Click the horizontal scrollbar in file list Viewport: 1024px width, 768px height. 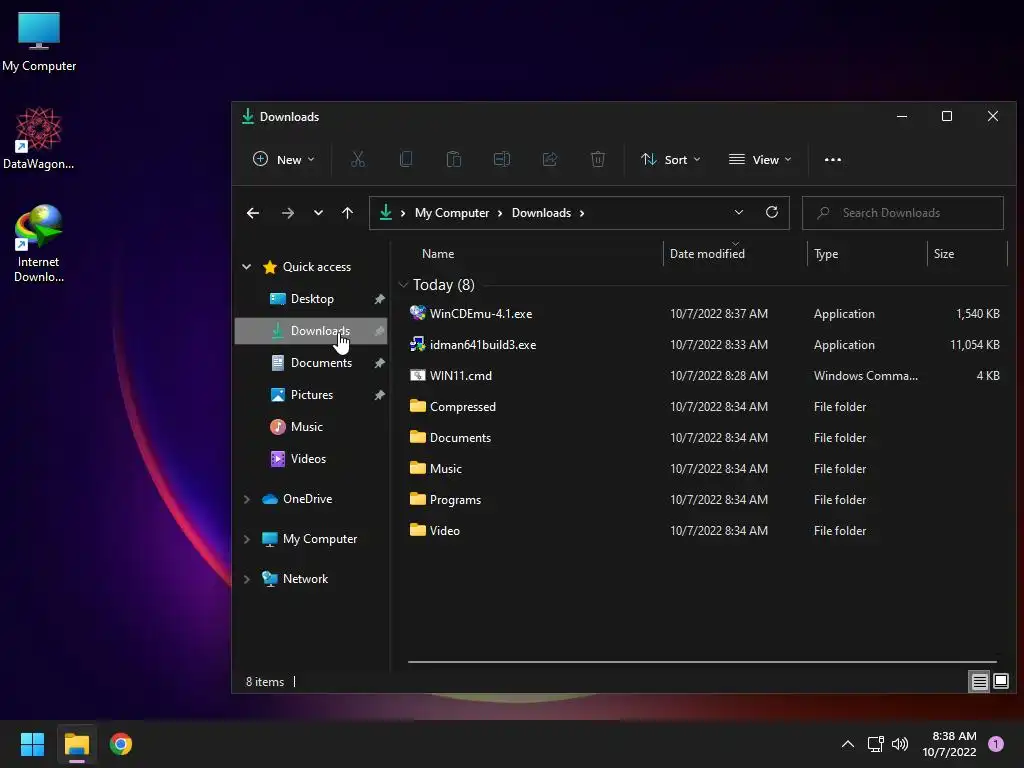coord(702,662)
